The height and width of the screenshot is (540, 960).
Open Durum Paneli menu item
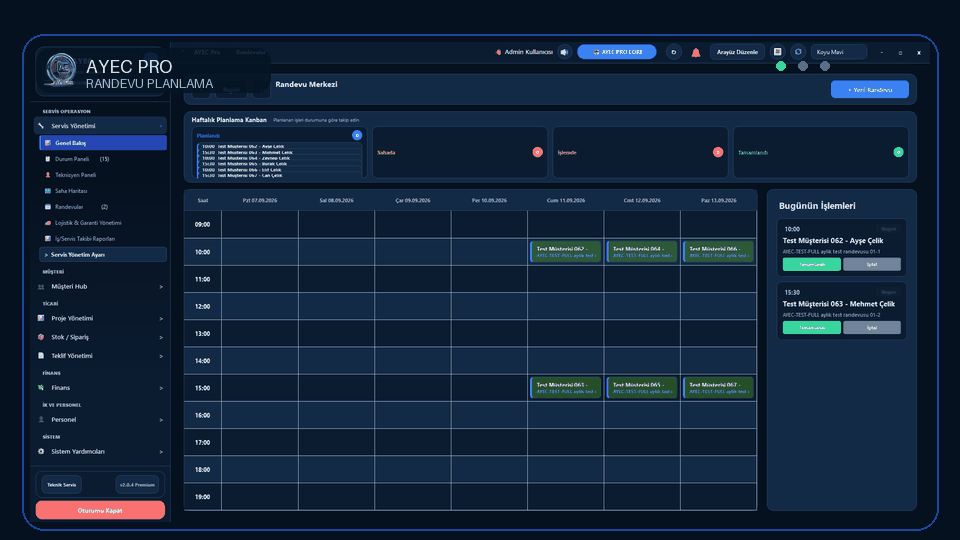[103, 159]
